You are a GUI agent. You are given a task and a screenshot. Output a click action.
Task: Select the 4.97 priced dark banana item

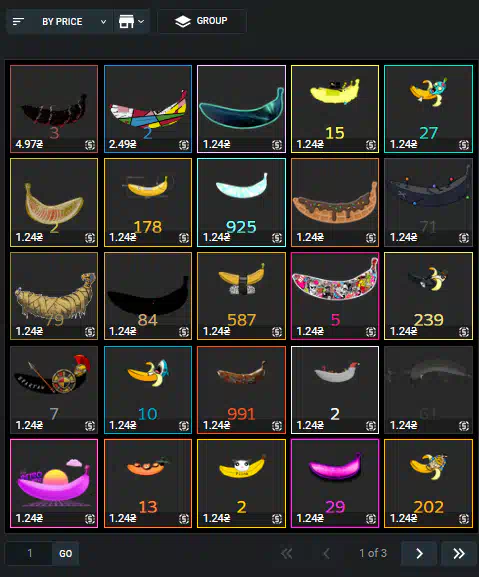coord(54,109)
